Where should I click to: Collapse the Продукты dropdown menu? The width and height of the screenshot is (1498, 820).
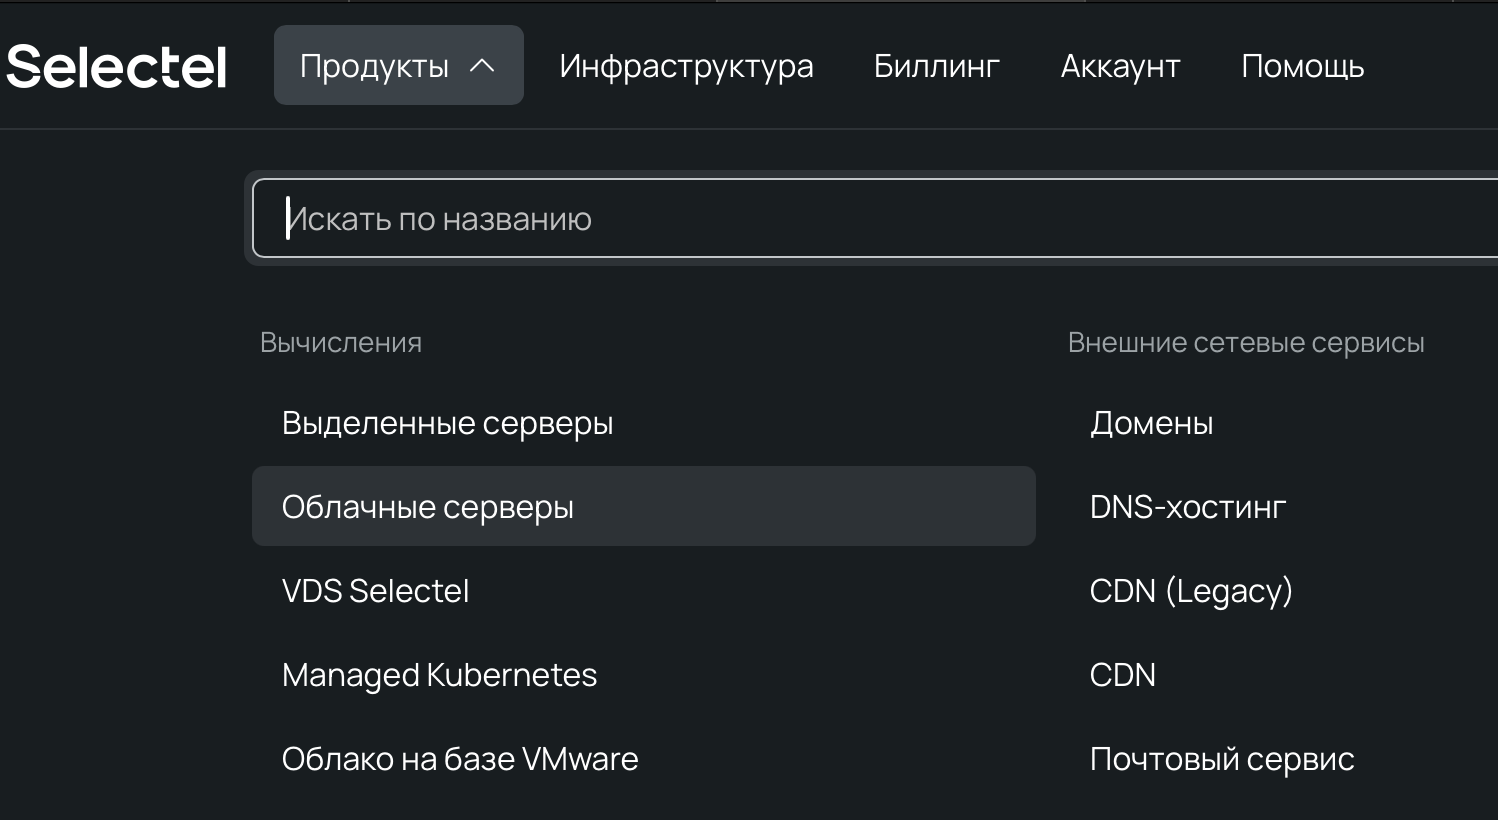399,65
